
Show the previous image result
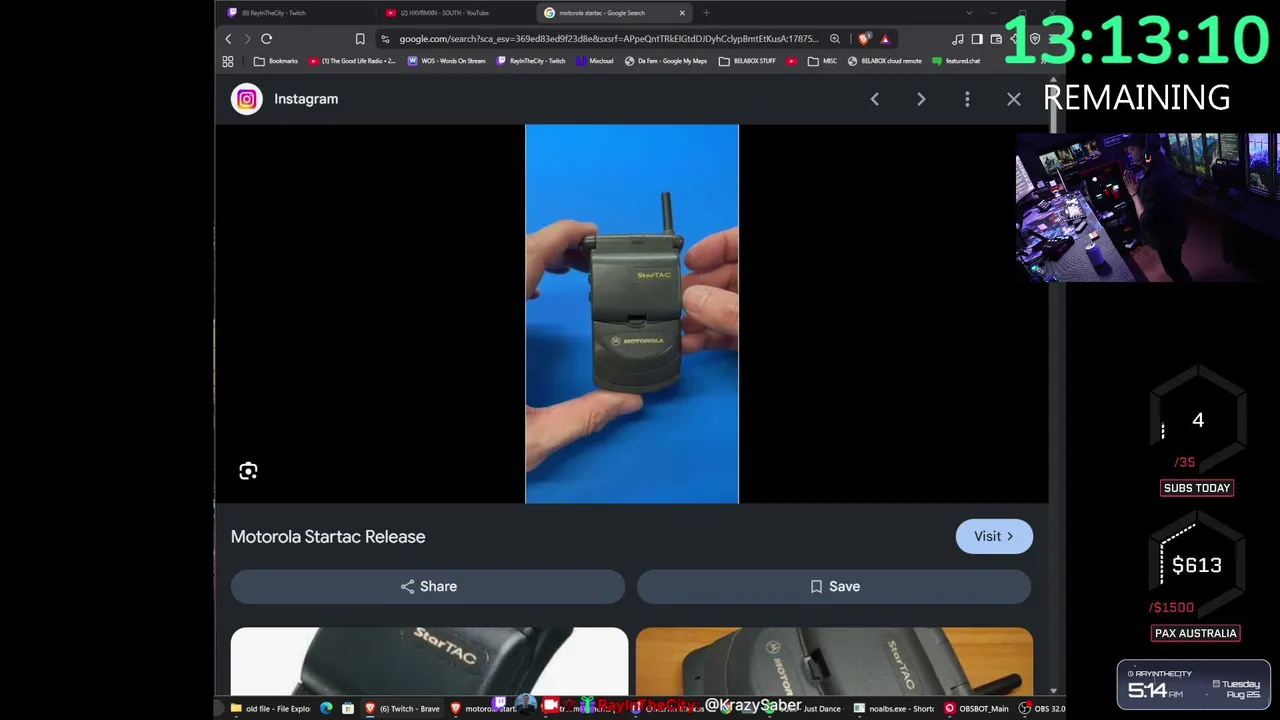pyautogui.click(x=875, y=99)
